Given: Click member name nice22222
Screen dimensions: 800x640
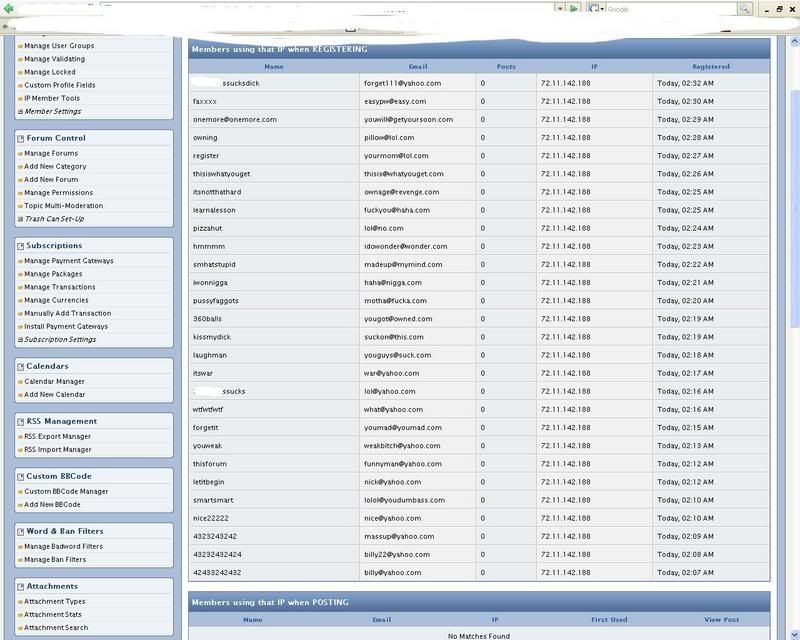Looking at the screenshot, I should tap(211, 519).
